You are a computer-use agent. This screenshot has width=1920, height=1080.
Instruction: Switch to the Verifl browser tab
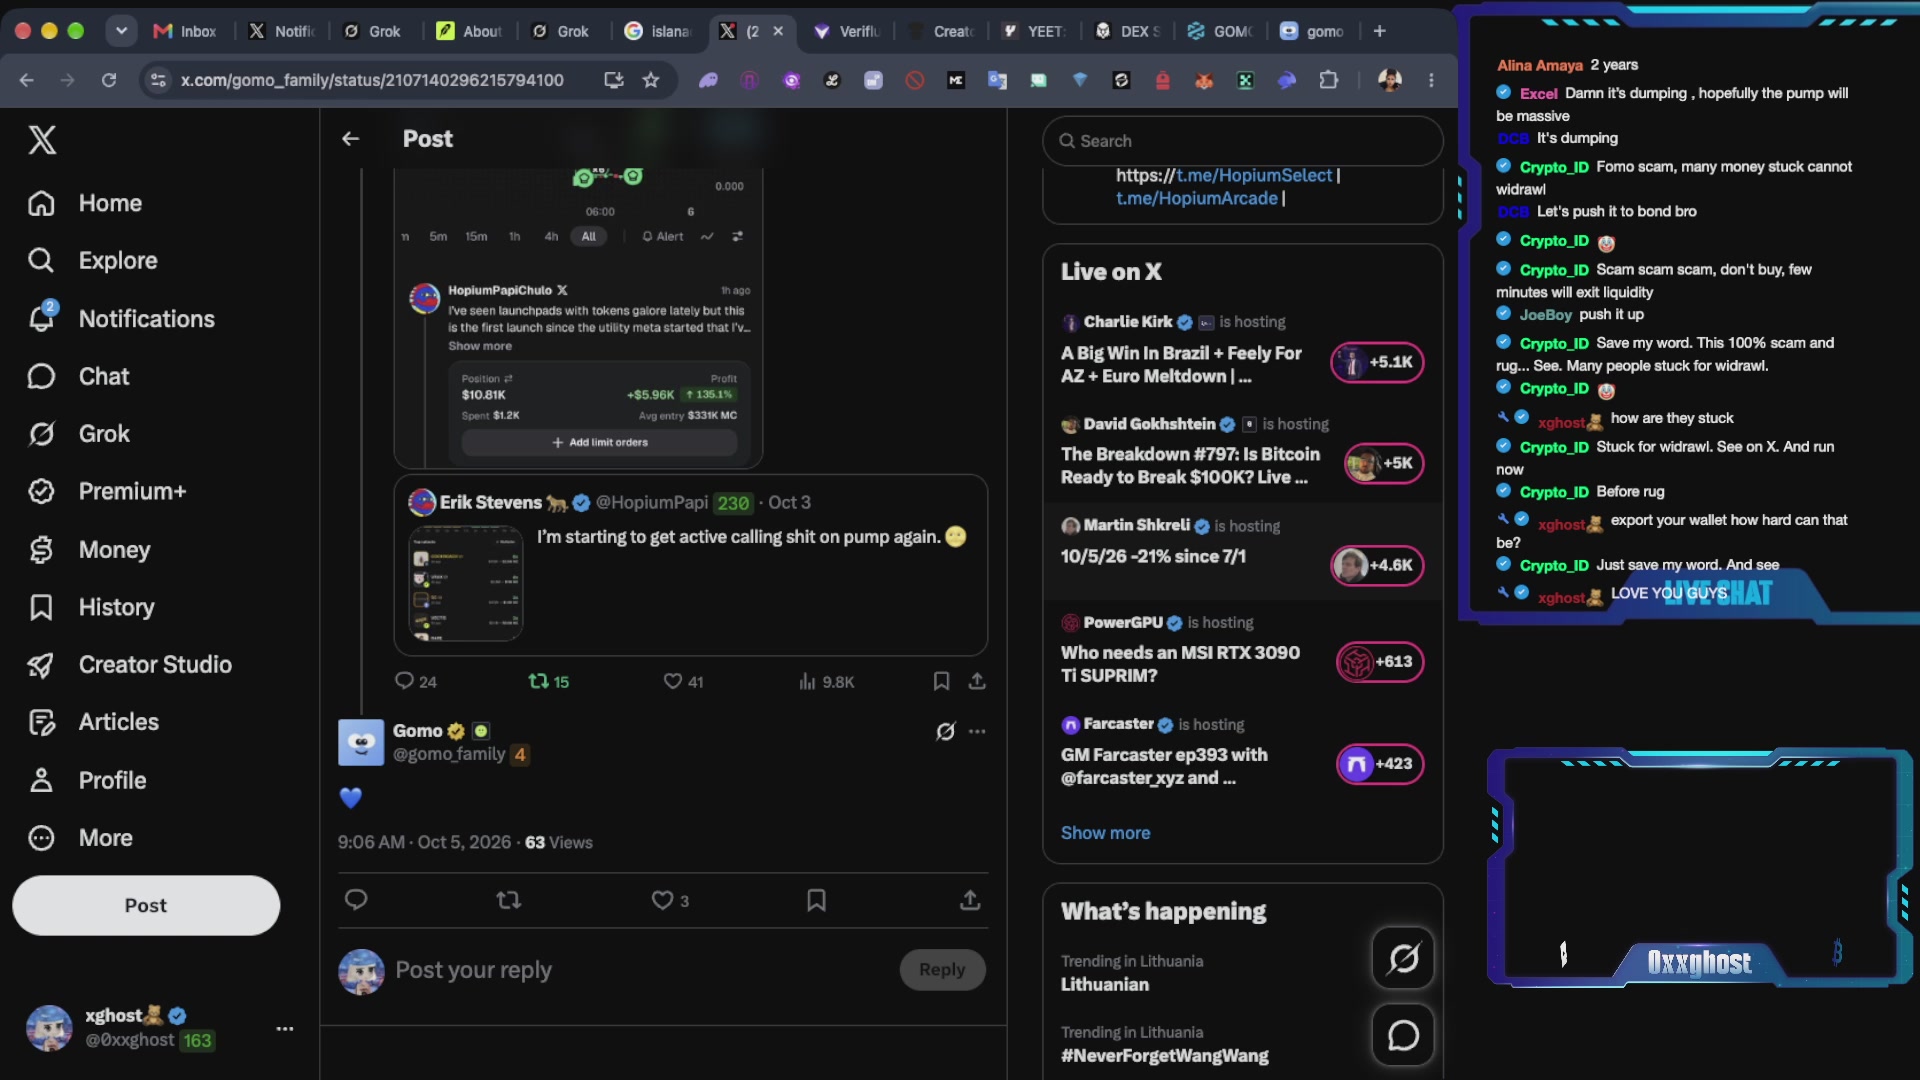pyautogui.click(x=848, y=31)
